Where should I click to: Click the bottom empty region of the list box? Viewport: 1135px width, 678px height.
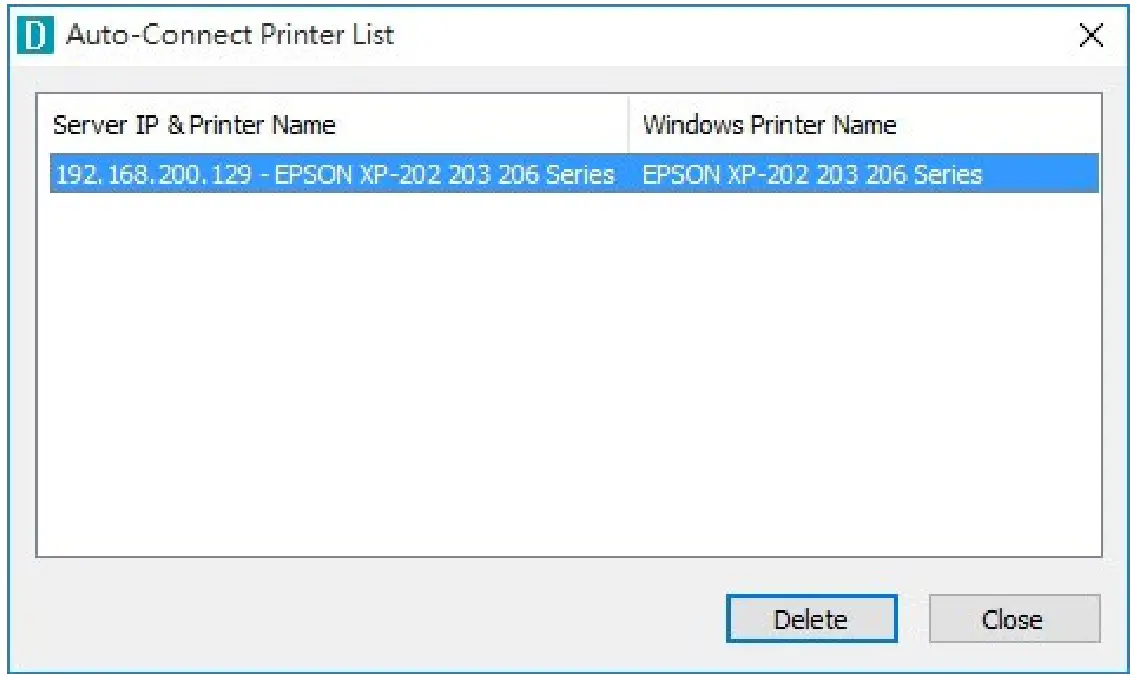click(568, 520)
